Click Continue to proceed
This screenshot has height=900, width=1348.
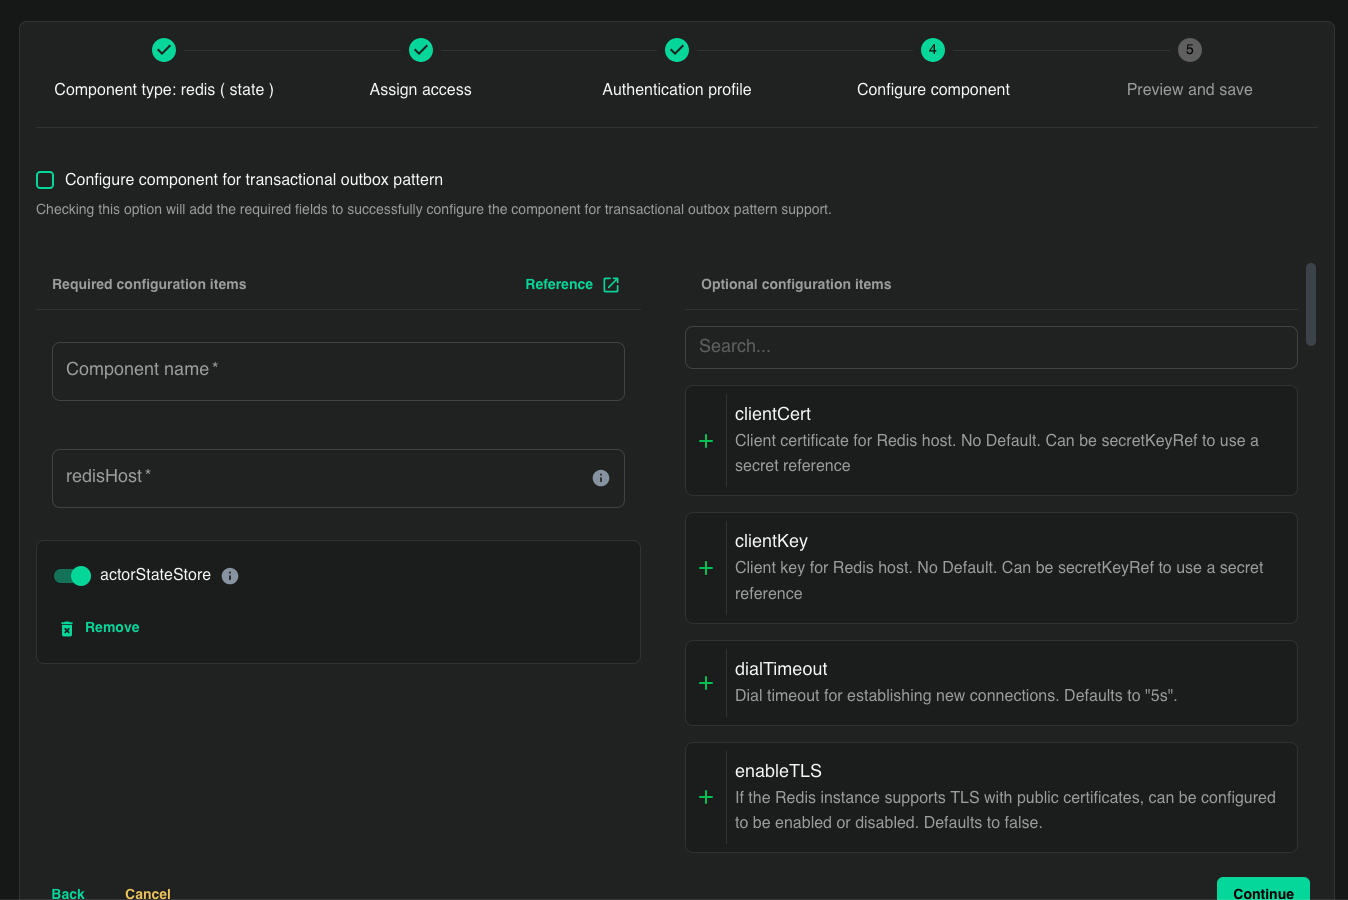click(x=1263, y=890)
